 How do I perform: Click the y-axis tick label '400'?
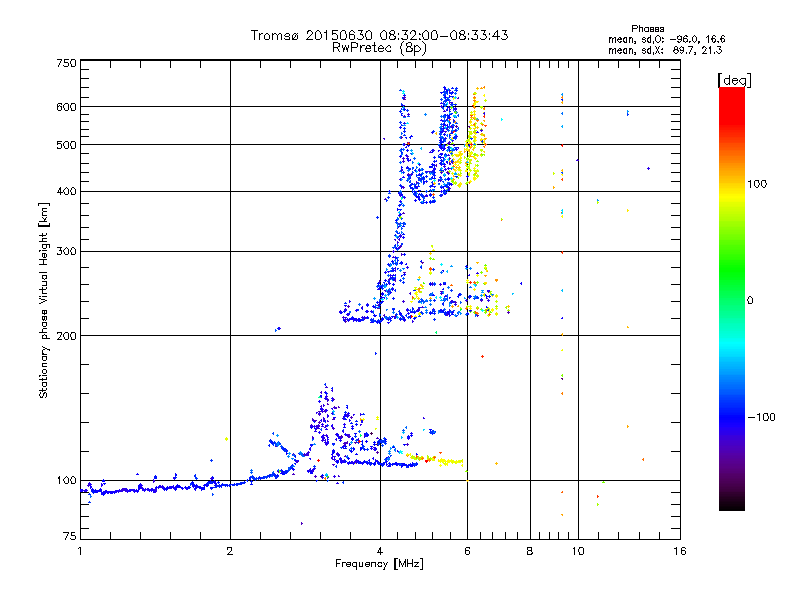66,192
